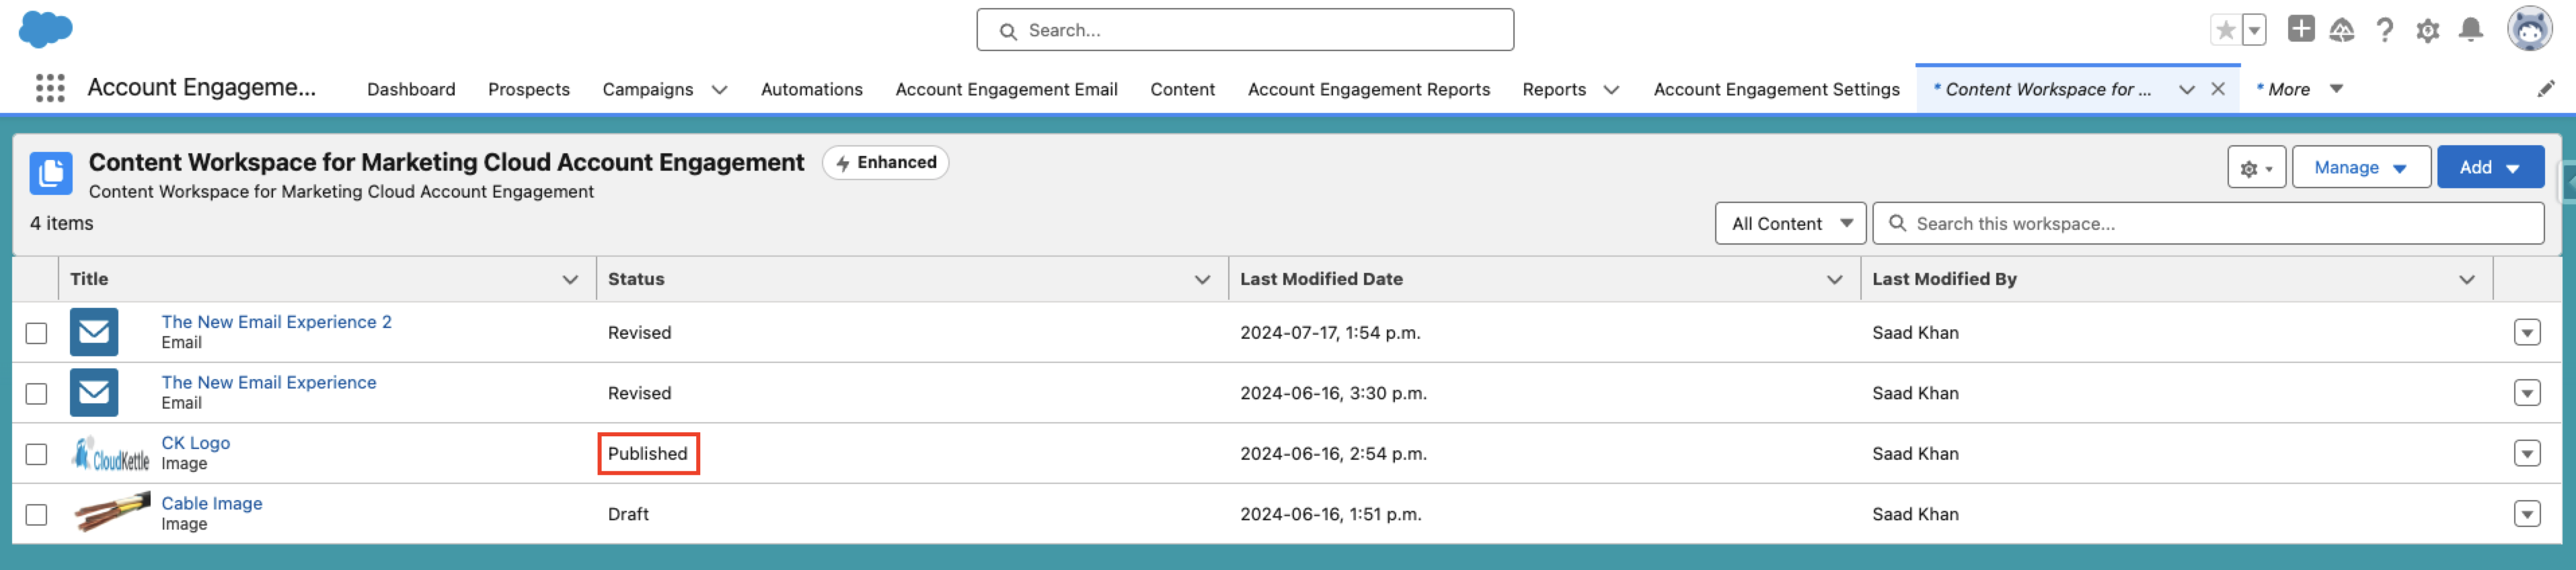Open Title column header menu
2576x570 pixels.
570,280
